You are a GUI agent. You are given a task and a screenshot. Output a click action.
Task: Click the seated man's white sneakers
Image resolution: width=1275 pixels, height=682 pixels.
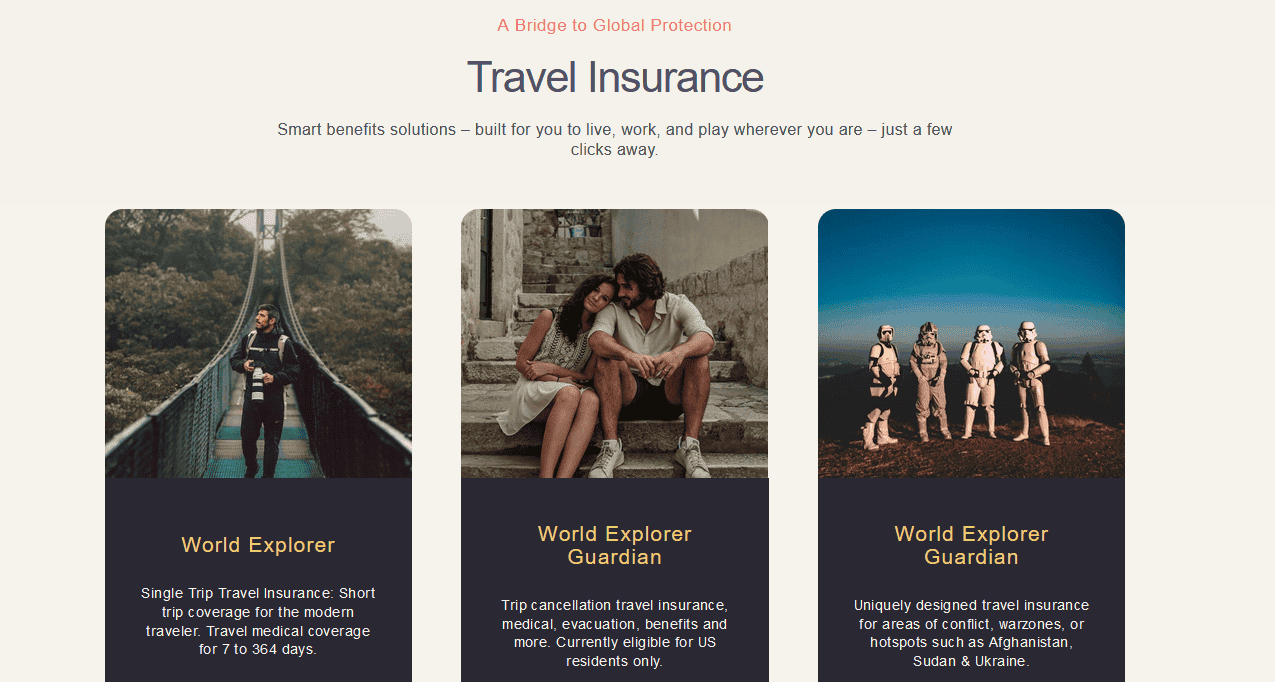click(647, 458)
